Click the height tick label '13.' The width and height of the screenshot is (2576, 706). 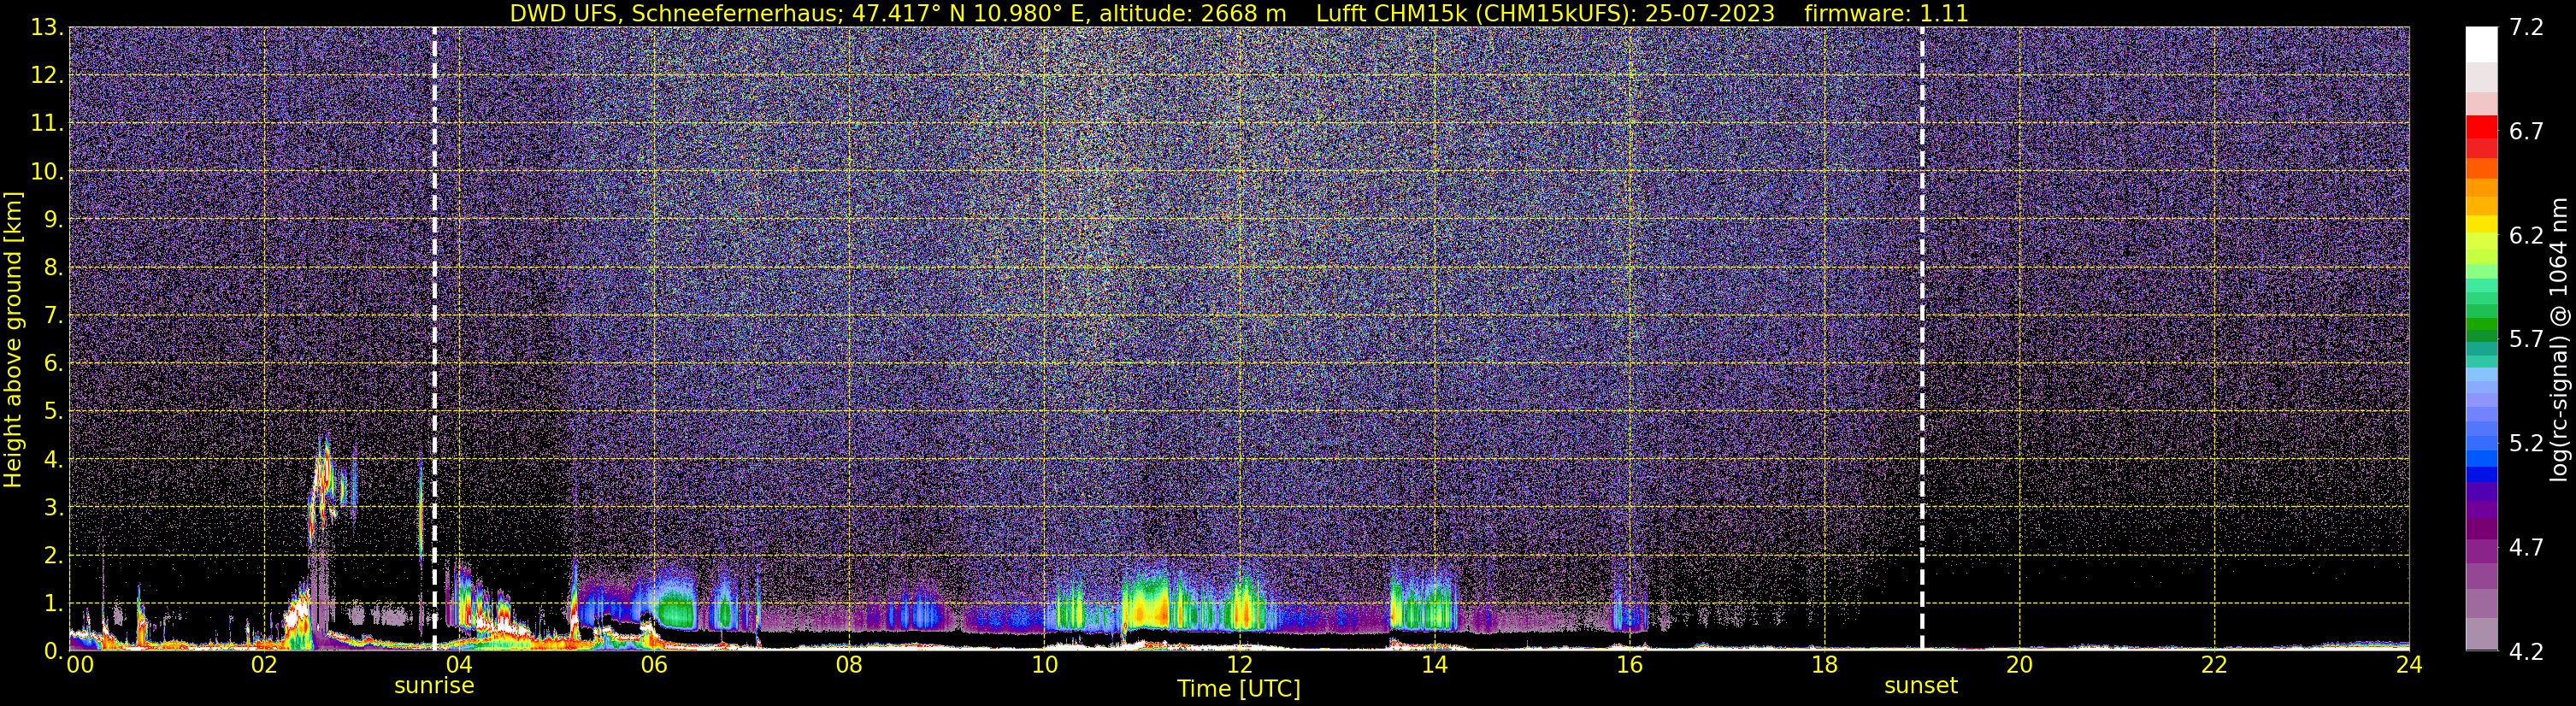click(47, 27)
